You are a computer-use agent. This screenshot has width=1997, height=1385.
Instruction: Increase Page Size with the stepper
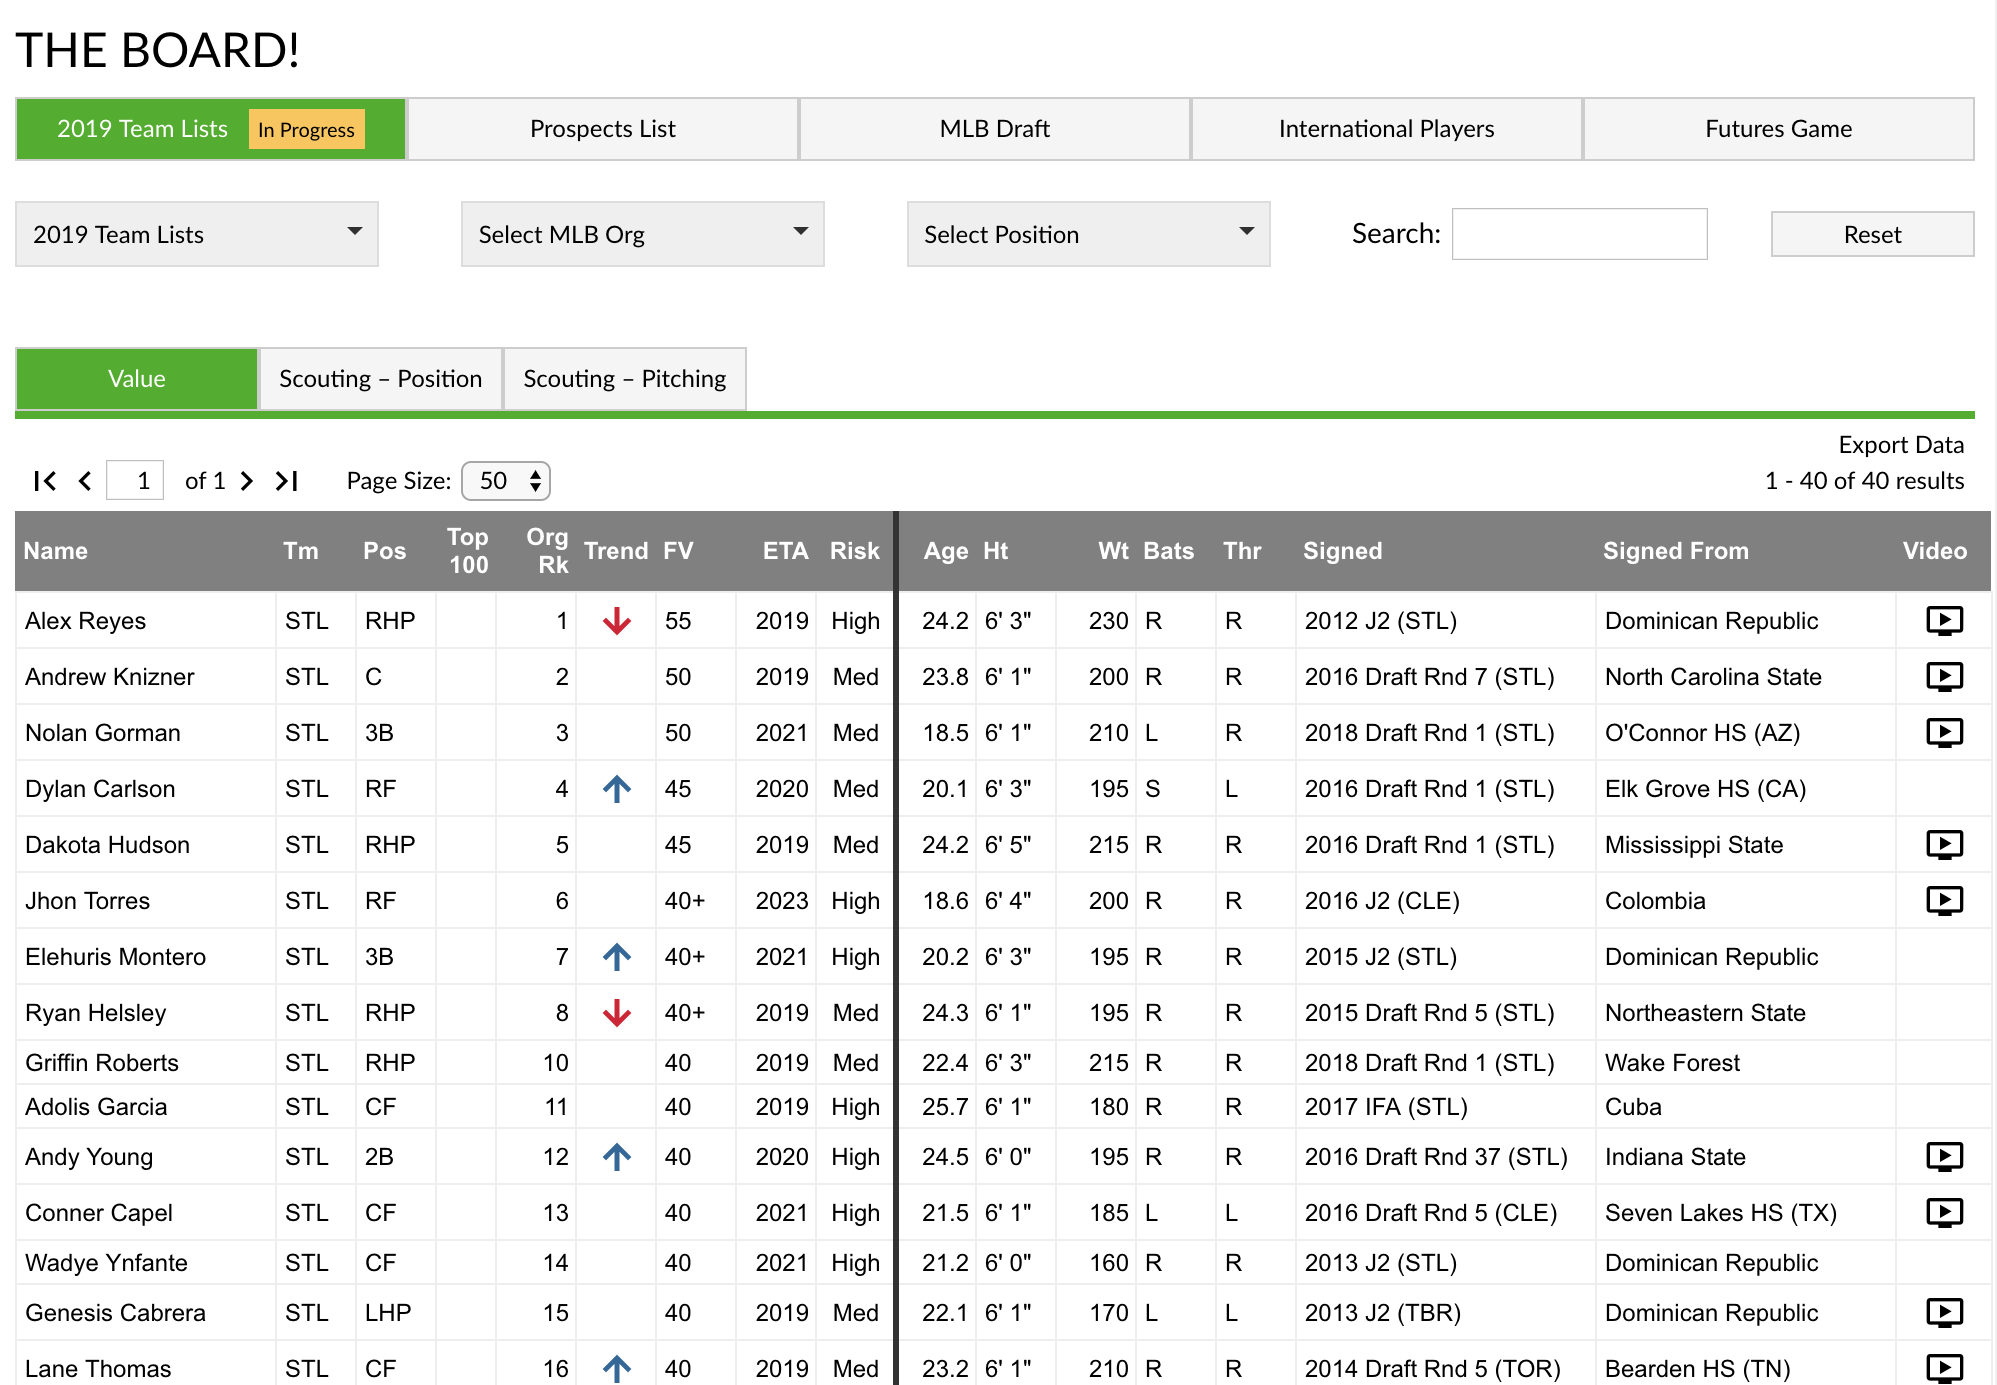point(537,474)
